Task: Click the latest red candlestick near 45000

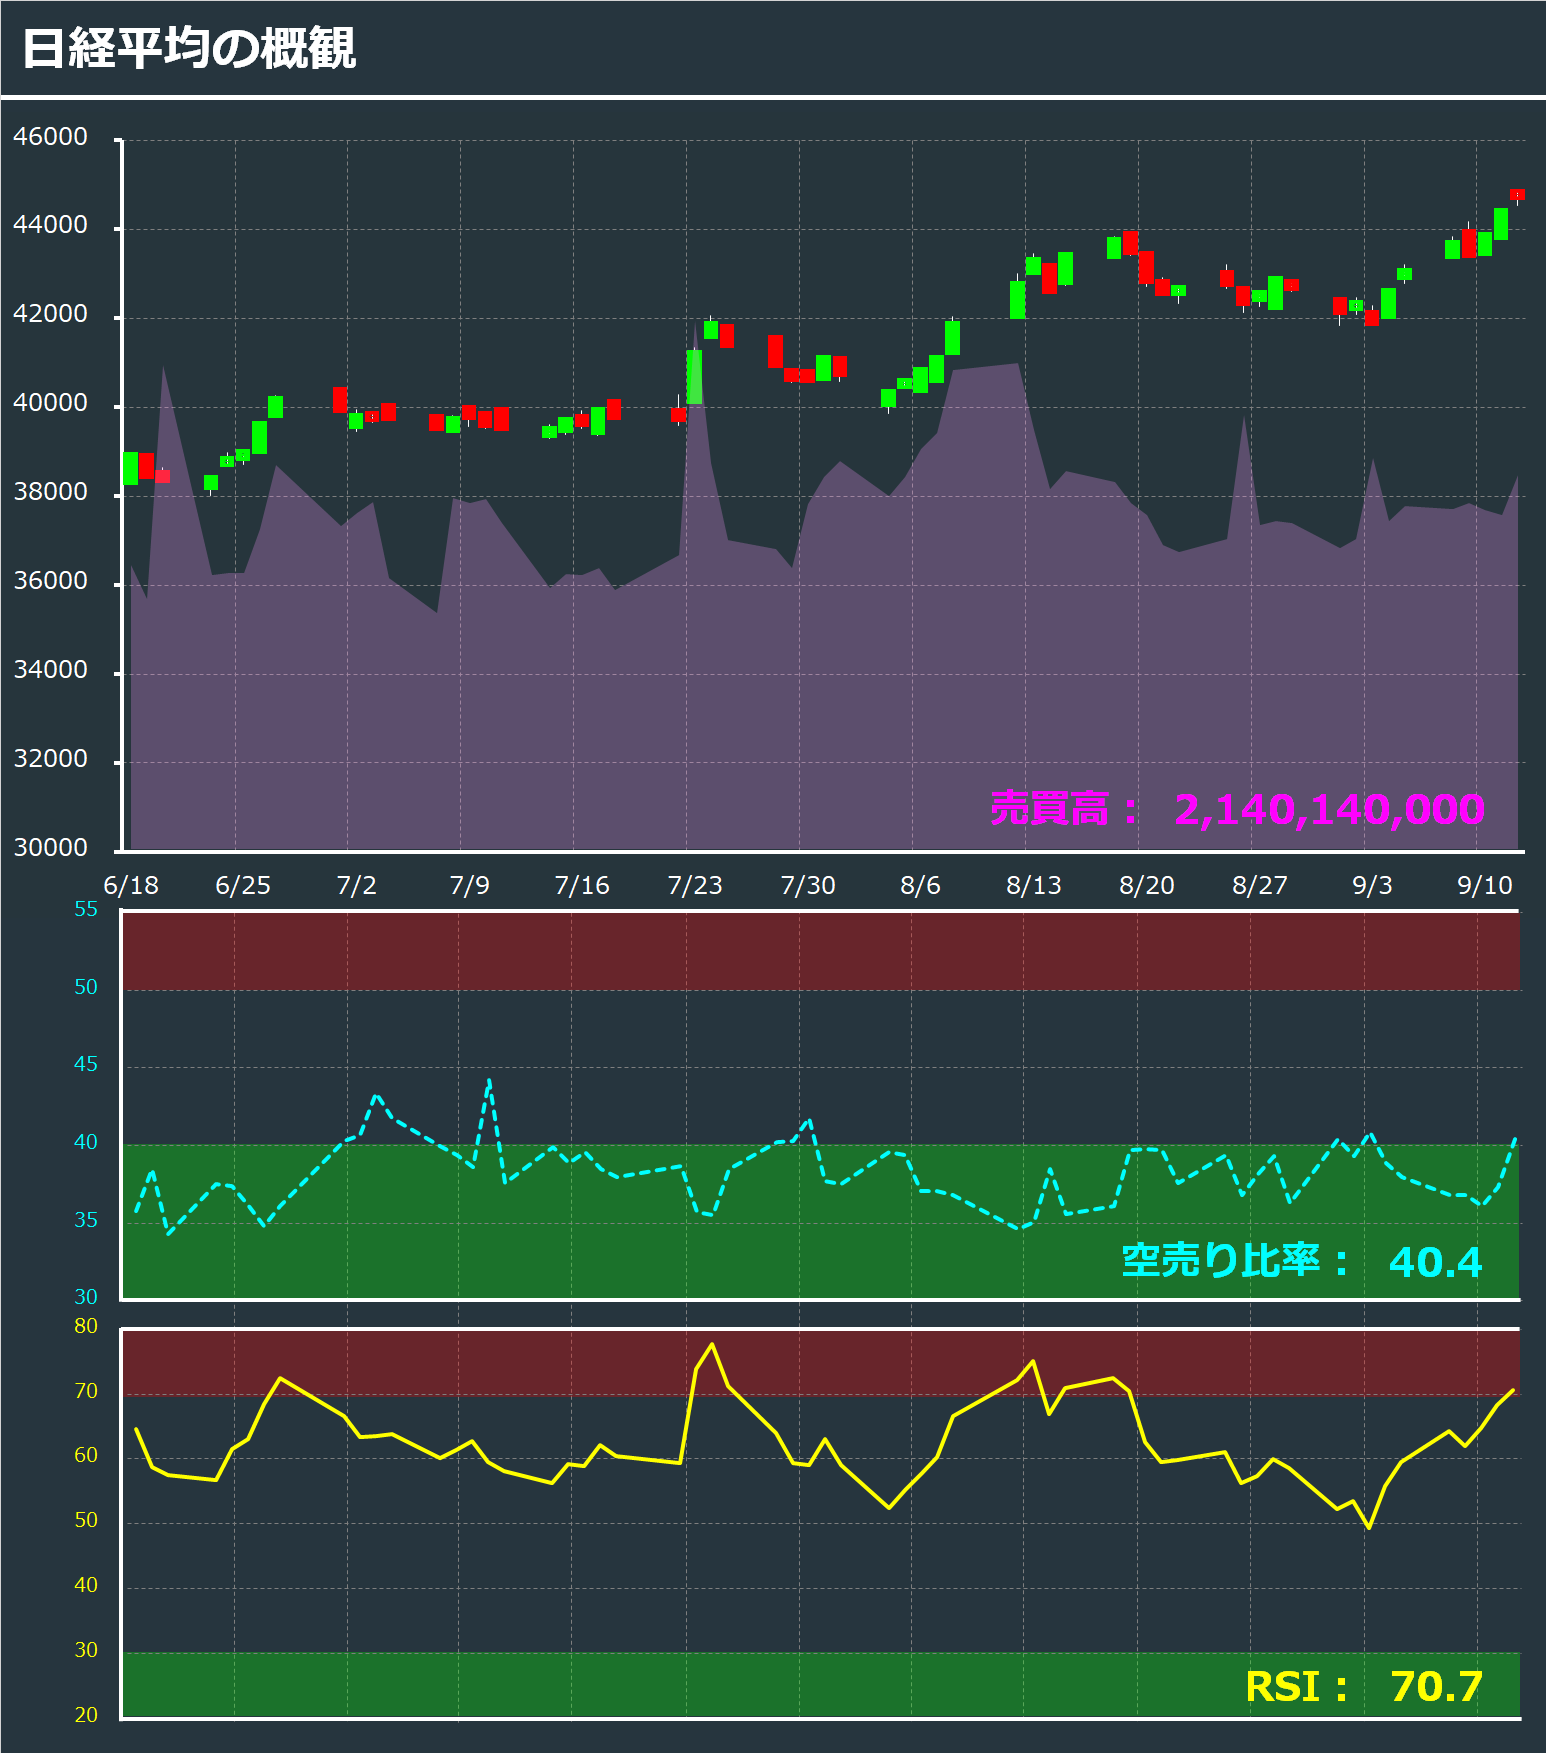Action: click(1517, 194)
